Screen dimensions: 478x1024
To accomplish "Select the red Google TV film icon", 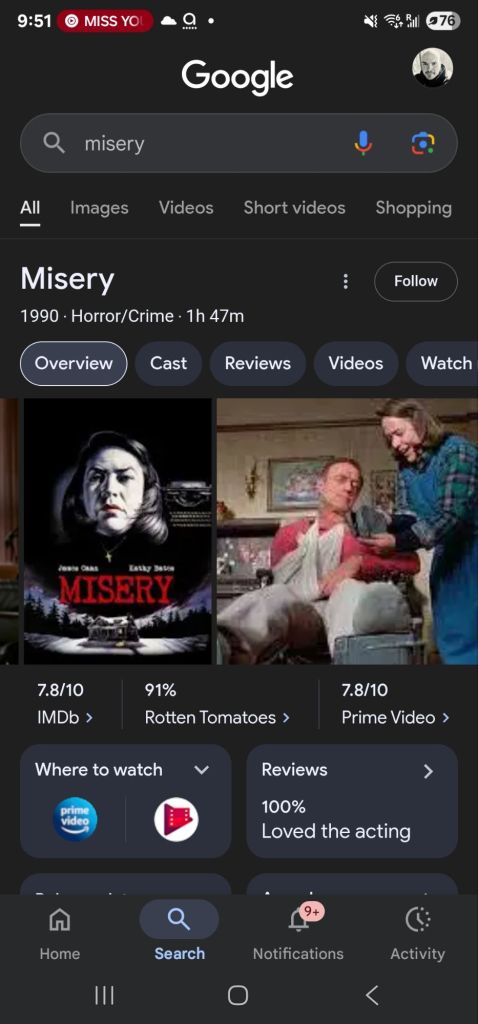I will tap(176, 820).
